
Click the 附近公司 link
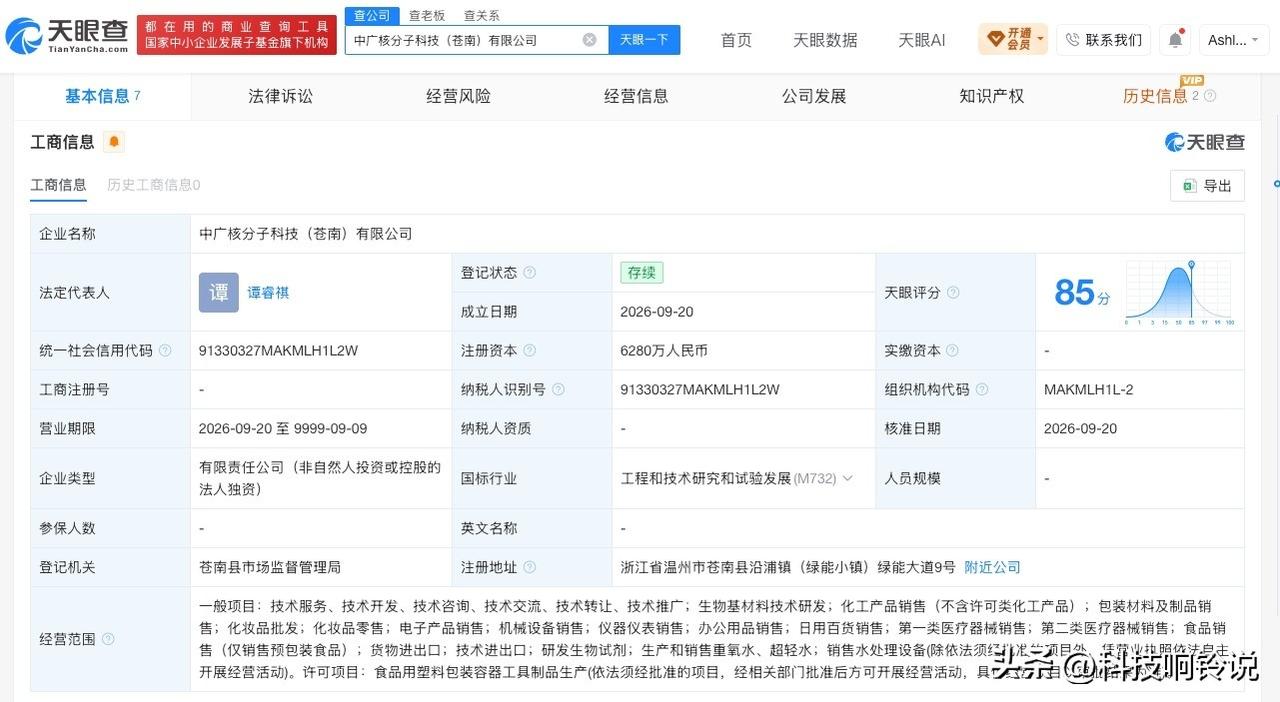(992, 567)
